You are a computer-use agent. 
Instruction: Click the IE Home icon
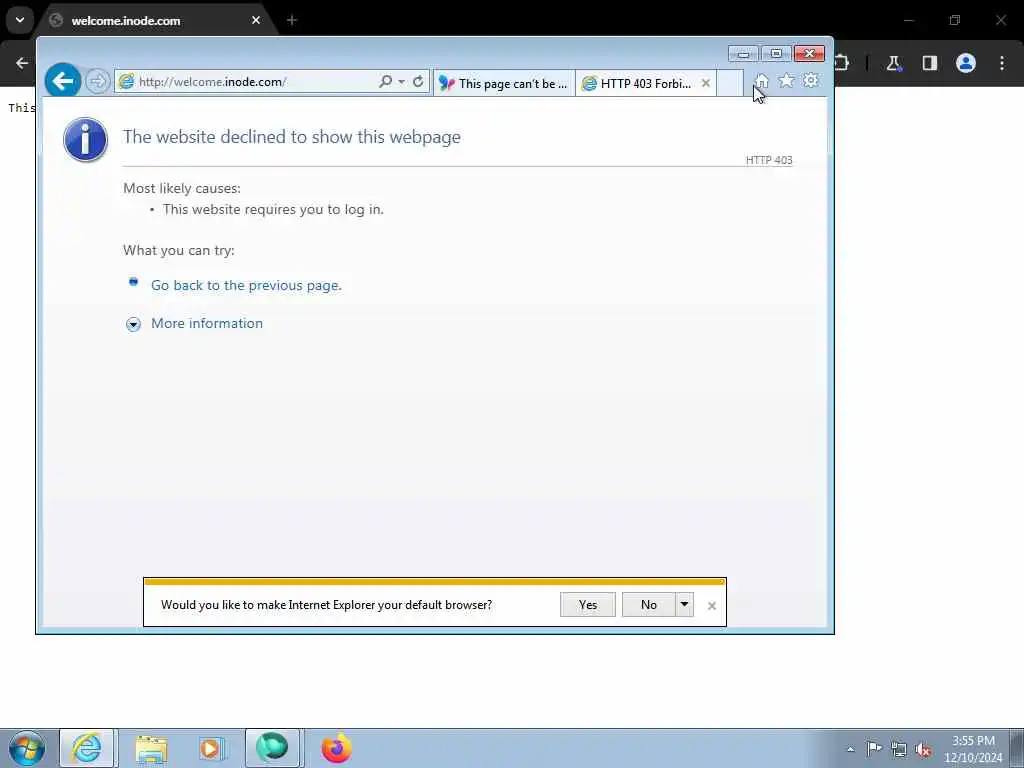pyautogui.click(x=761, y=80)
